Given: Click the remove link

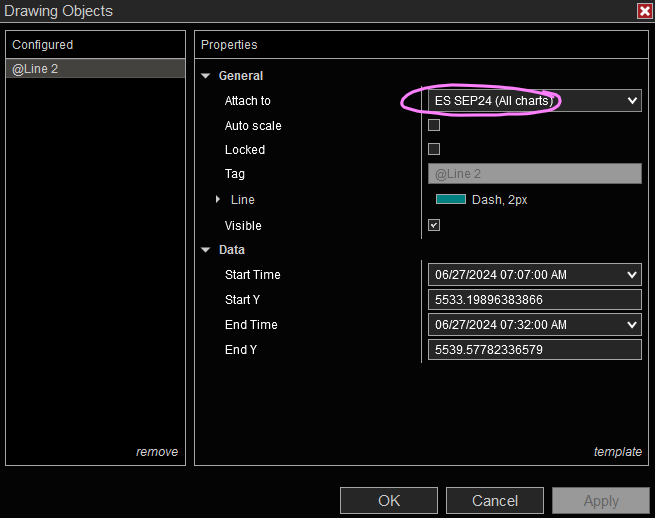Looking at the screenshot, I should coord(157,452).
